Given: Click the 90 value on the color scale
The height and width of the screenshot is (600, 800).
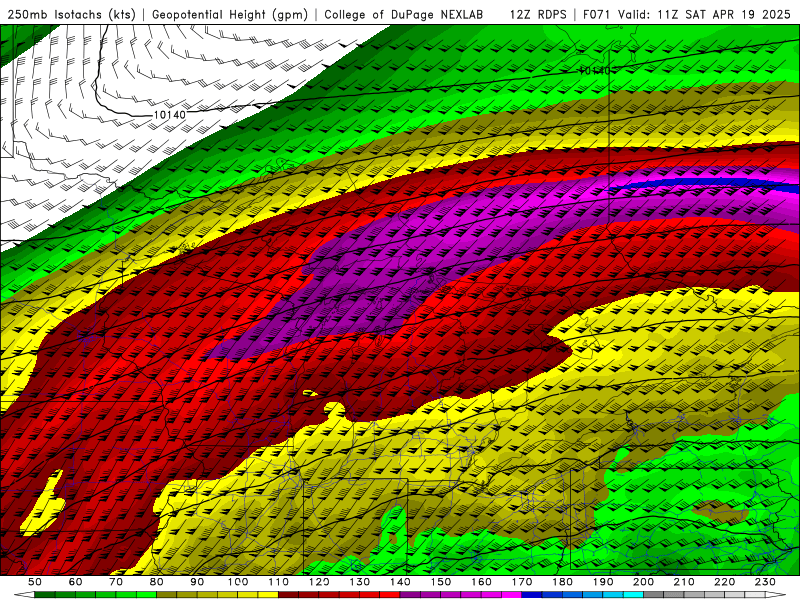Looking at the screenshot, I should point(197,582).
